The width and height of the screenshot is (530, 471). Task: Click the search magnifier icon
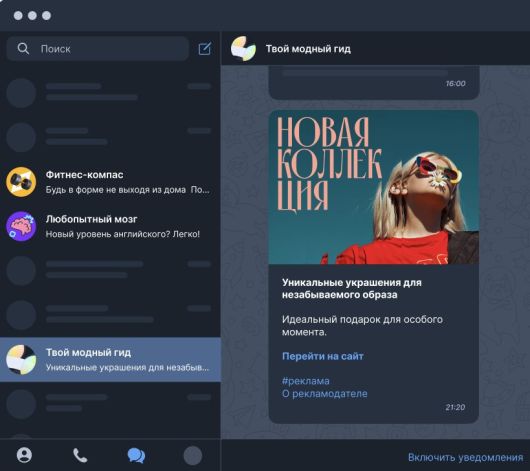point(23,49)
